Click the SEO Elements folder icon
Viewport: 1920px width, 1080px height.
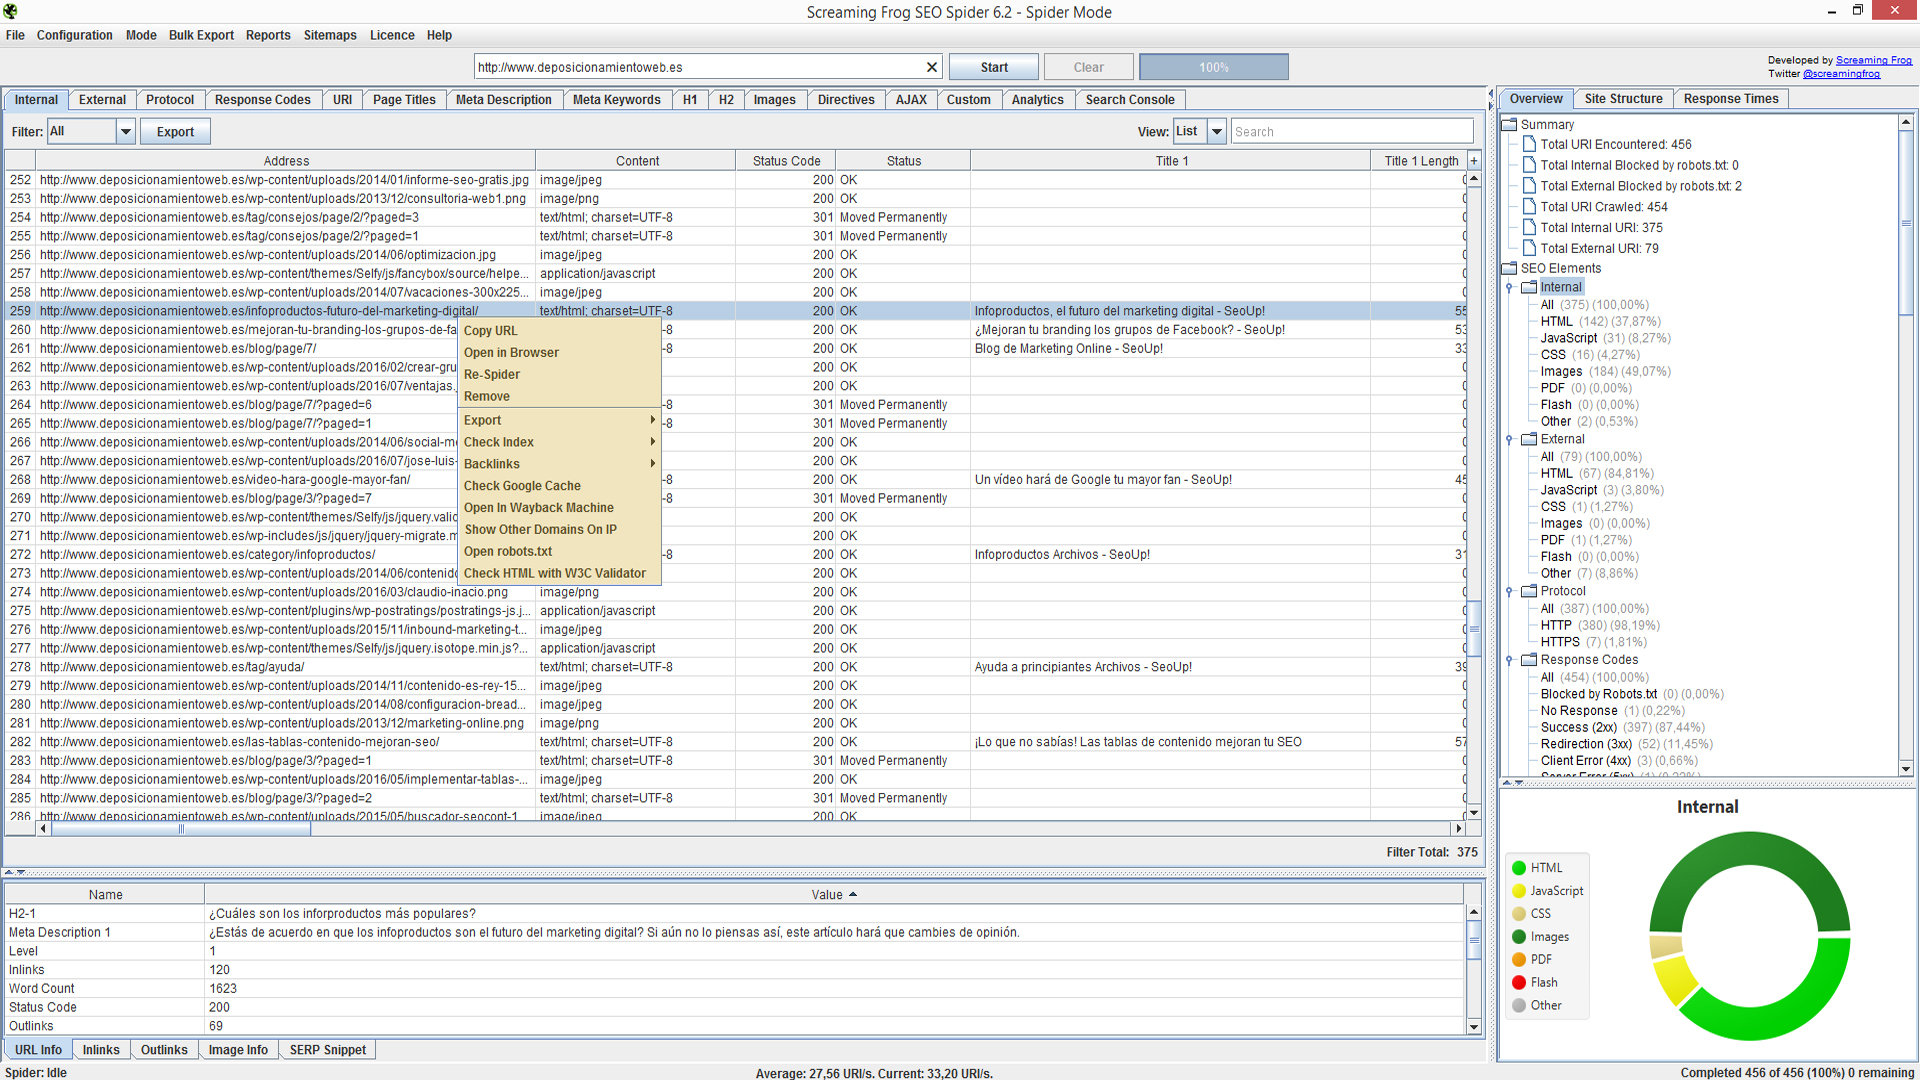pyautogui.click(x=1509, y=268)
